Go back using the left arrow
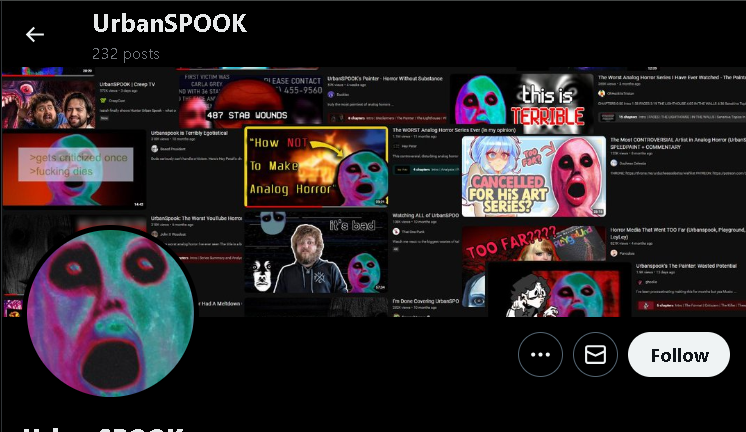The image size is (746, 432). click(x=35, y=35)
